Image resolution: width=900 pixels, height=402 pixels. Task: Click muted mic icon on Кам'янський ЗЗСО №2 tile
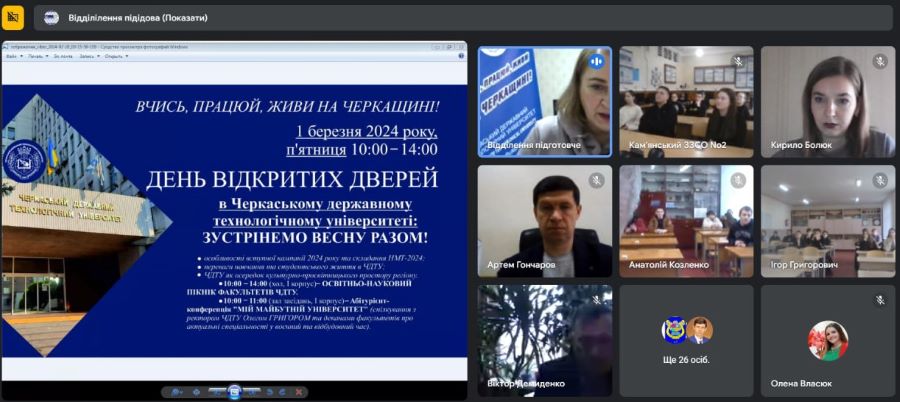(x=739, y=61)
